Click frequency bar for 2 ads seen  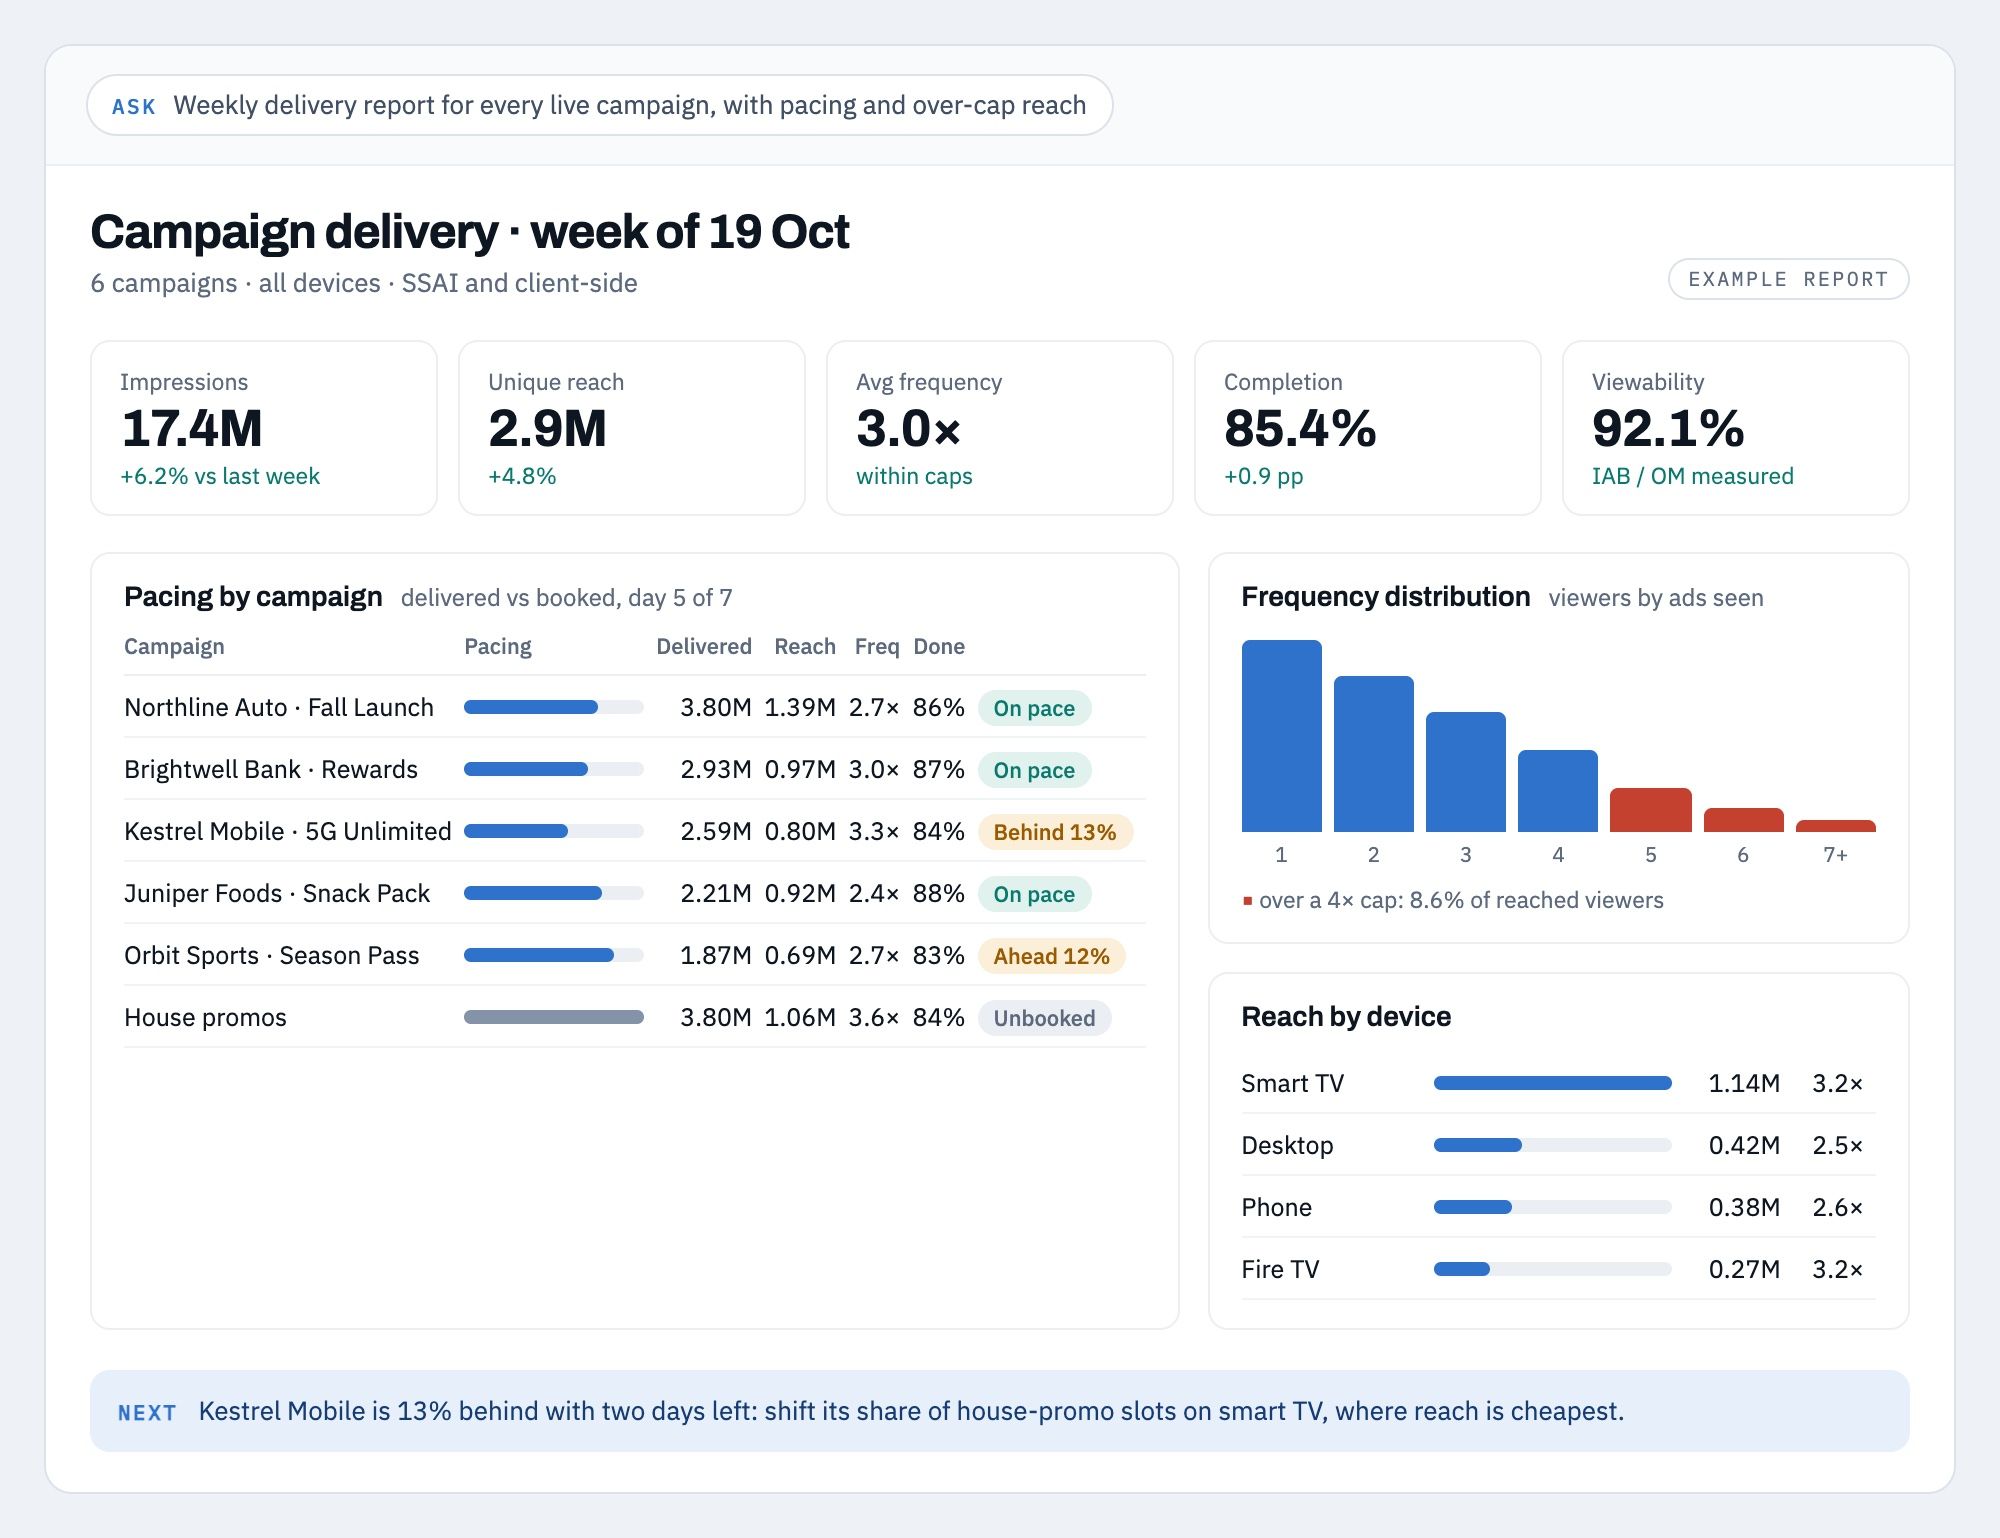[x=1374, y=754]
